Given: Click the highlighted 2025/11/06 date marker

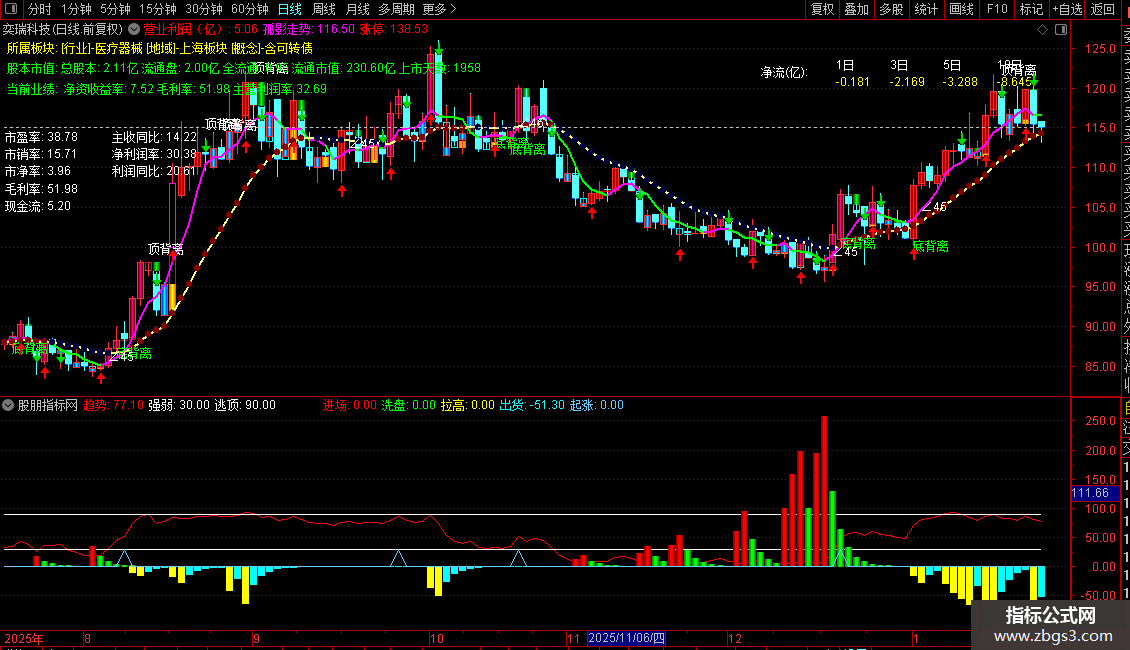Looking at the screenshot, I should [626, 638].
